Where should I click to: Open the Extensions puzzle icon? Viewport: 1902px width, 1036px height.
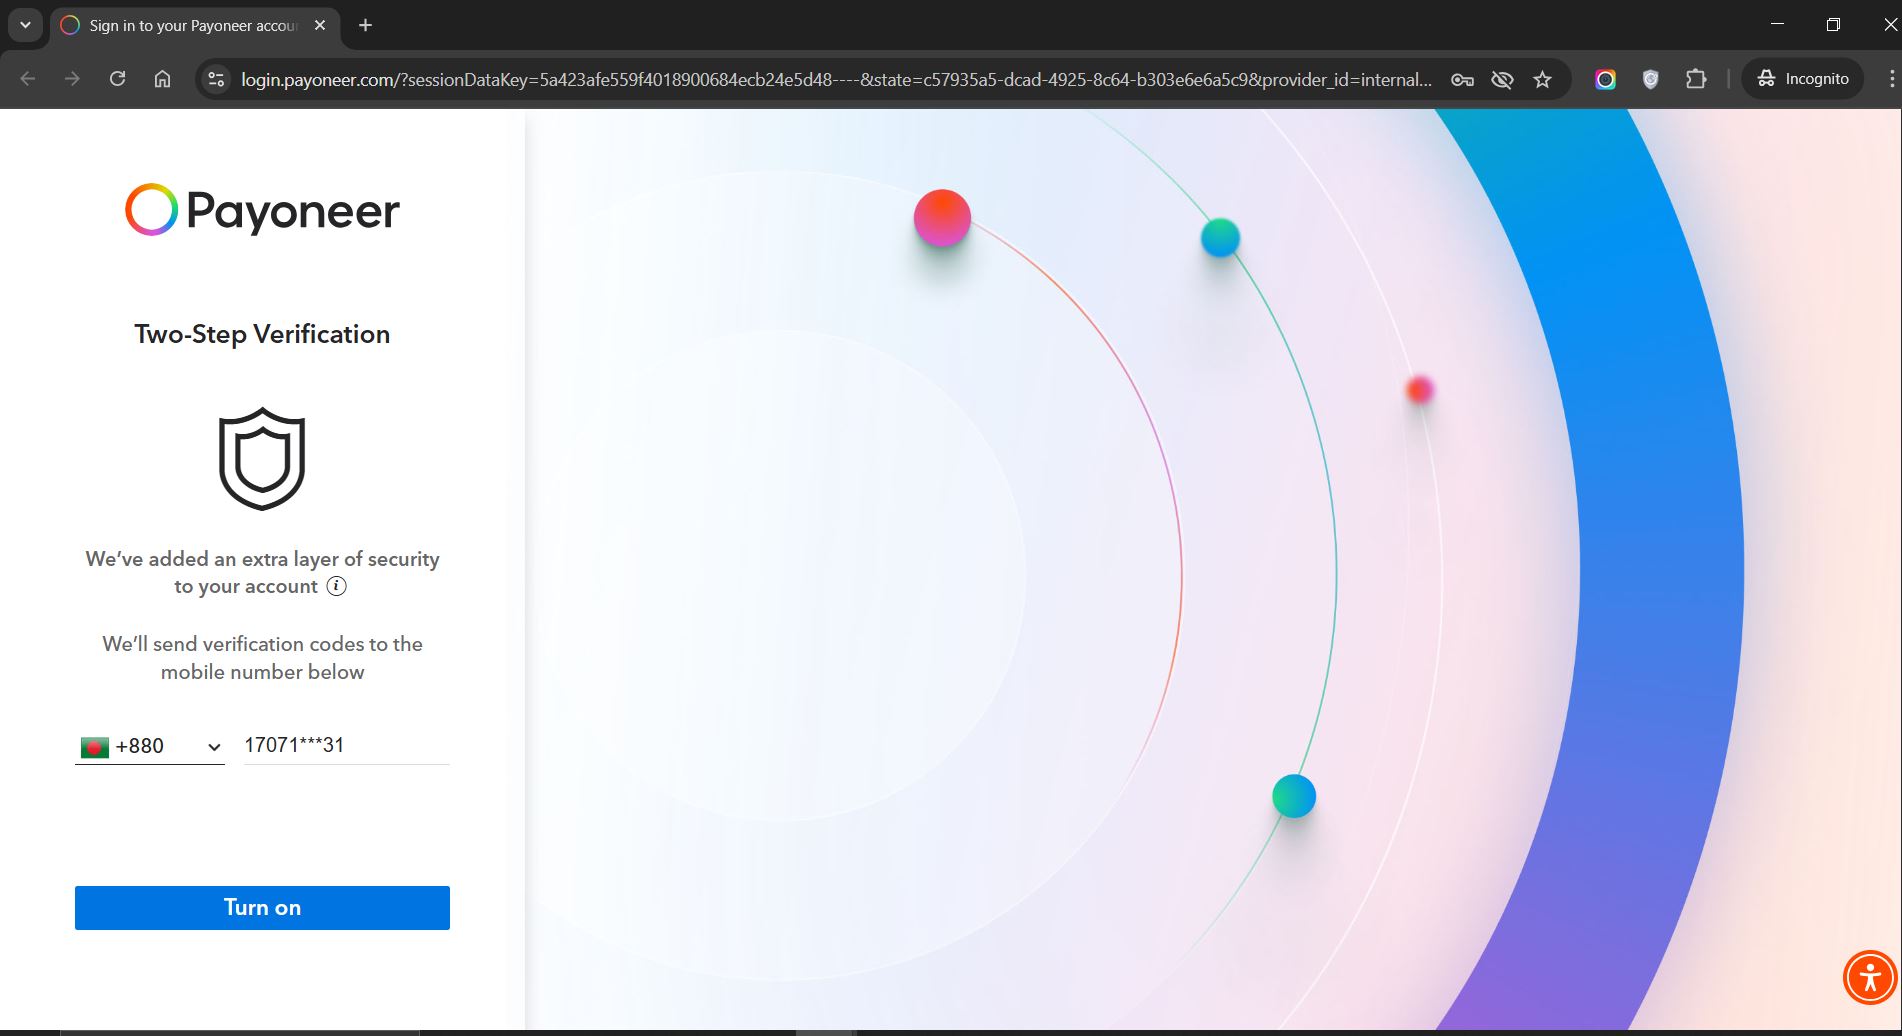point(1696,79)
